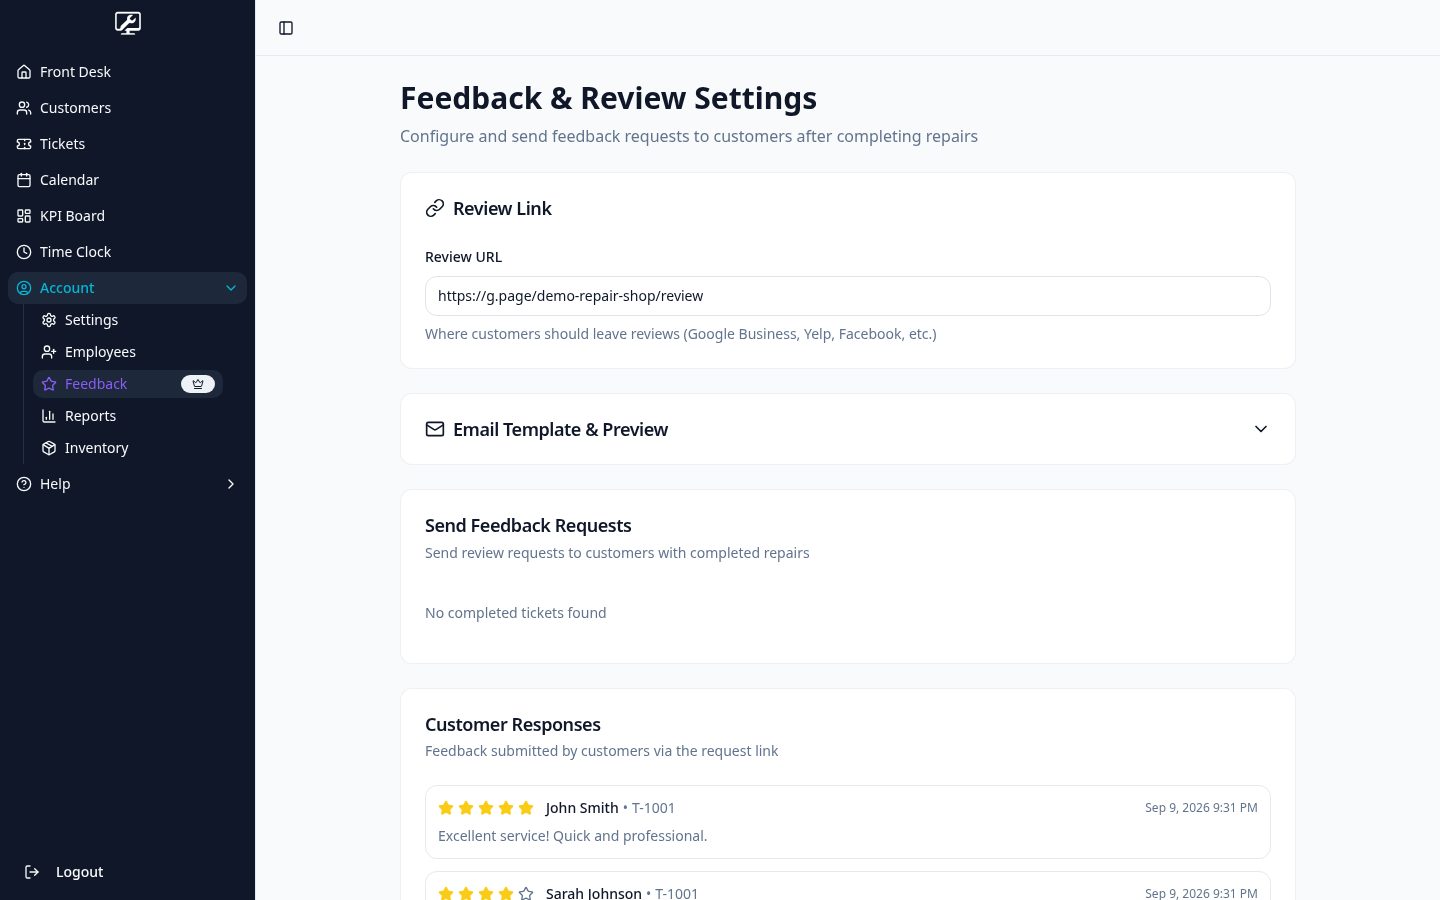
Task: Click the Logout button label
Action: coord(79,872)
